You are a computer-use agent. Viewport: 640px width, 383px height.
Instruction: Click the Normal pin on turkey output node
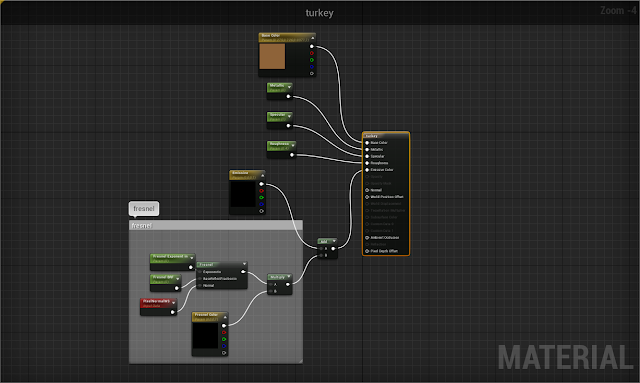tap(367, 190)
